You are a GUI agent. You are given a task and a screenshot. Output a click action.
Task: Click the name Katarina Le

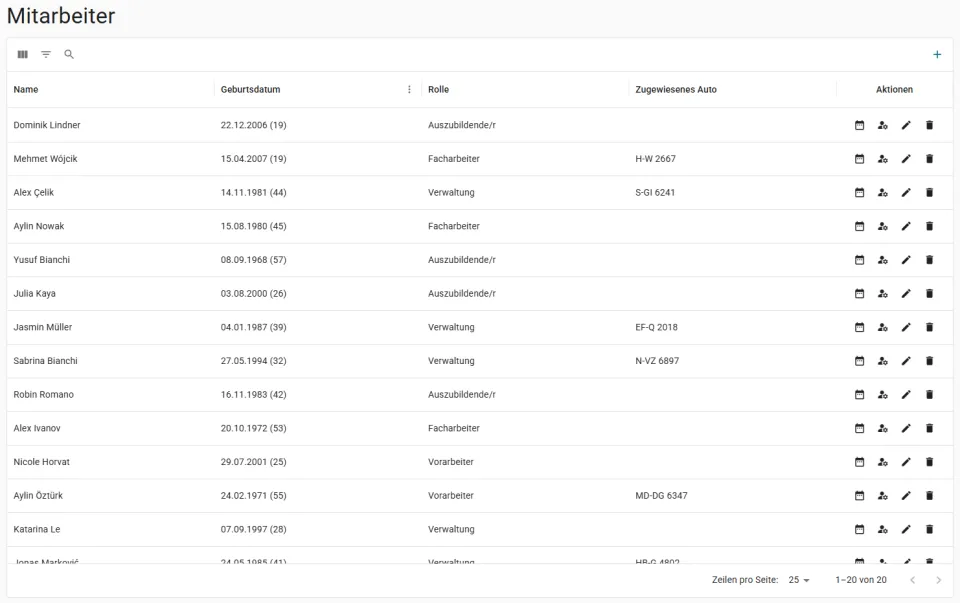click(37, 529)
